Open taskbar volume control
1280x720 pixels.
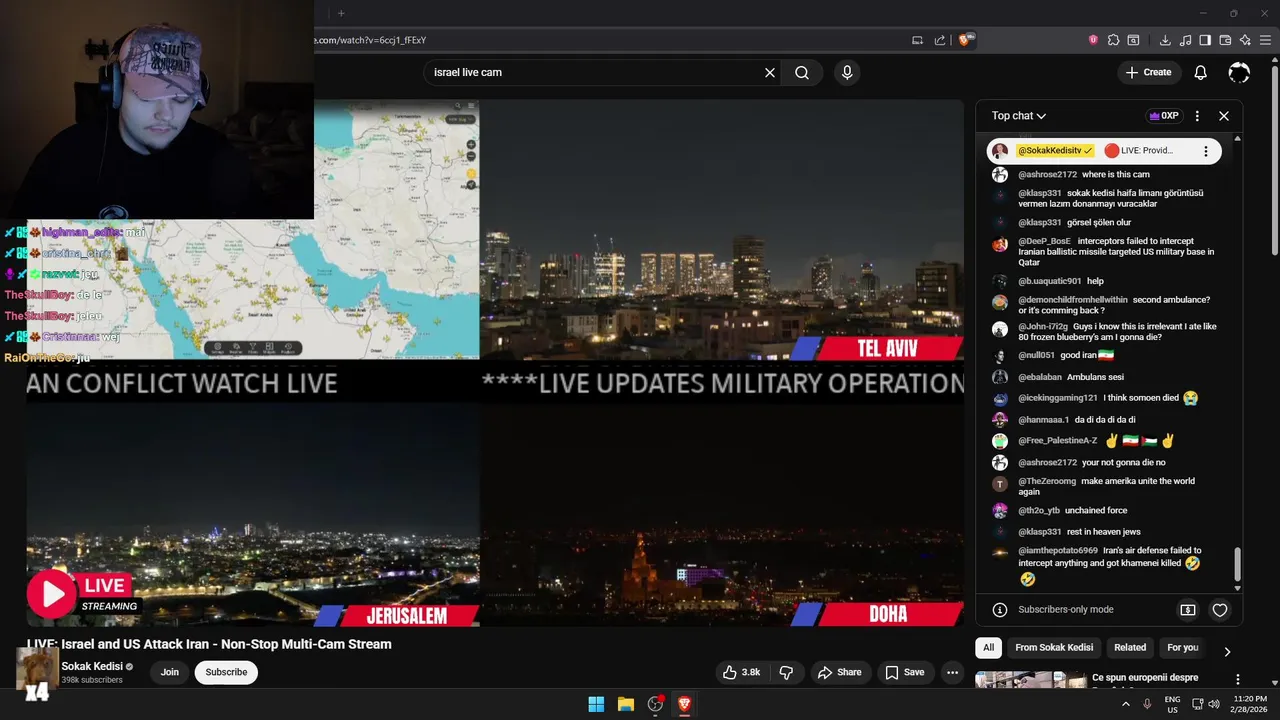tap(1214, 704)
